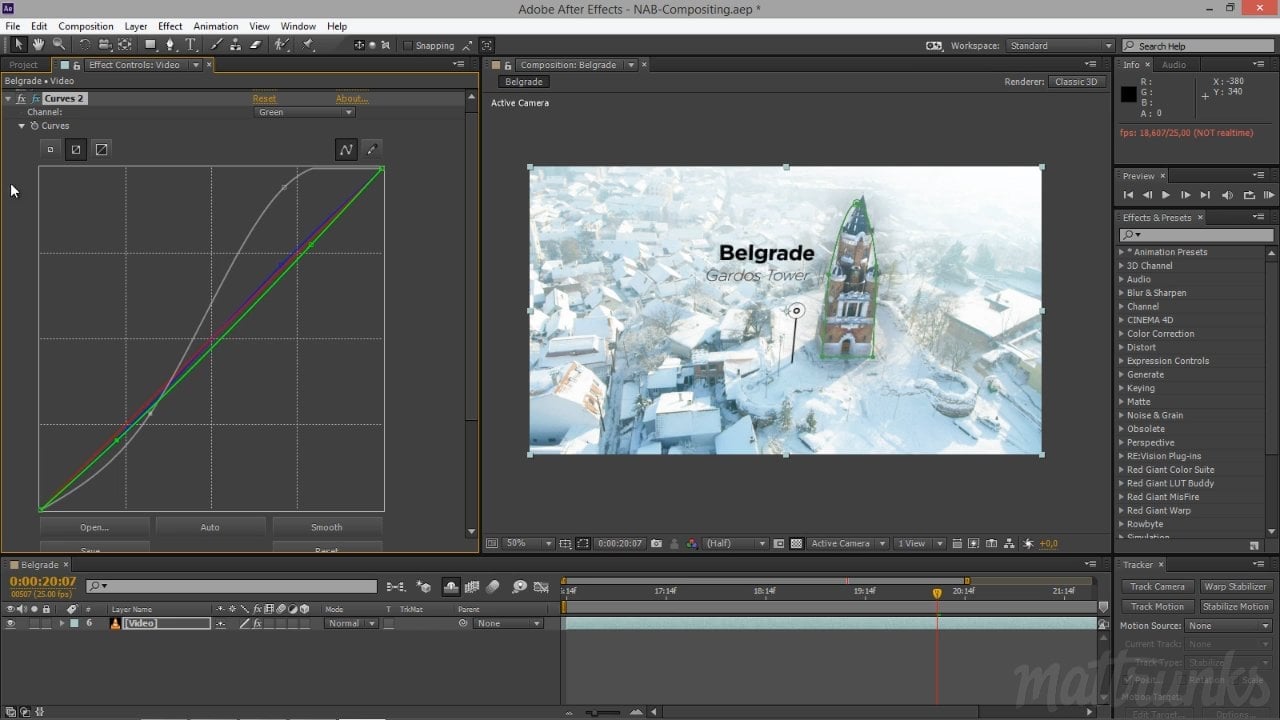
Task: Open the Workspace dropdown showing Standard
Action: pyautogui.click(x=1059, y=46)
